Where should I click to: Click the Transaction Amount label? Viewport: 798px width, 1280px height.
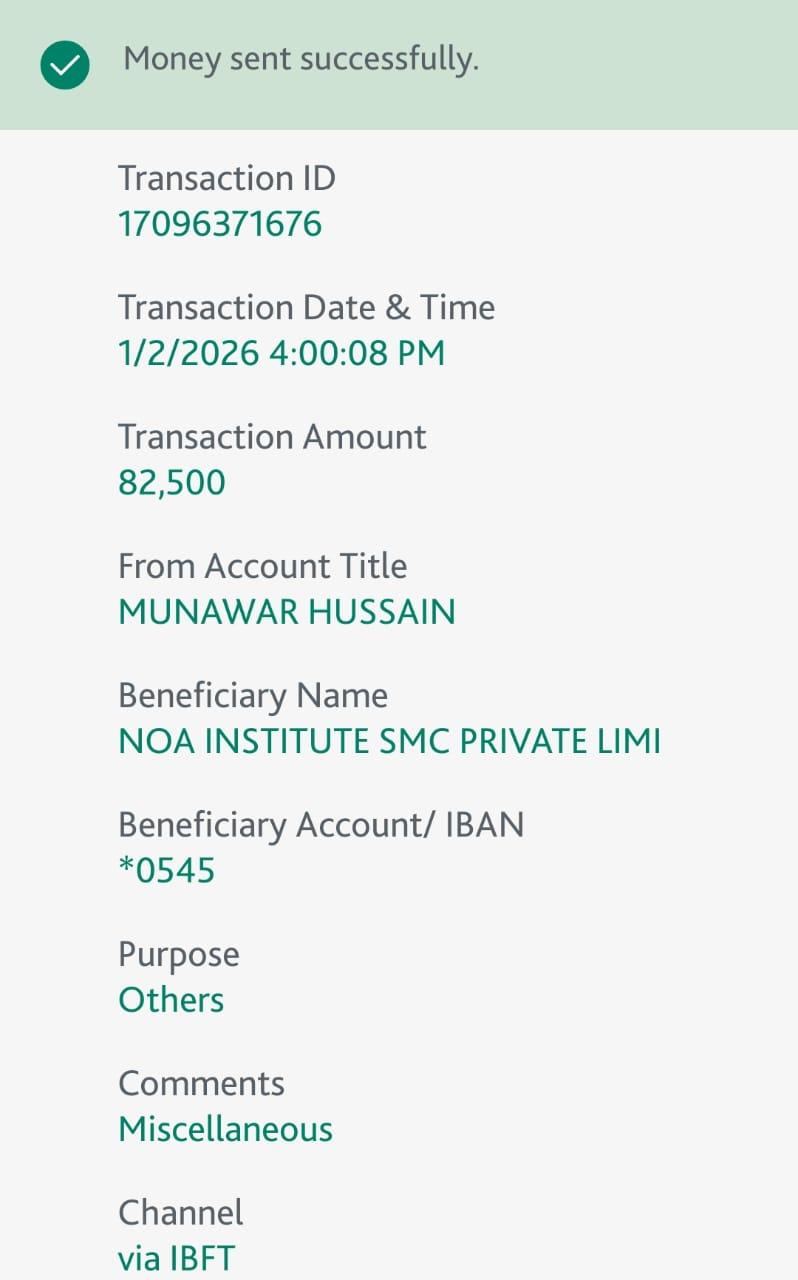(x=272, y=437)
